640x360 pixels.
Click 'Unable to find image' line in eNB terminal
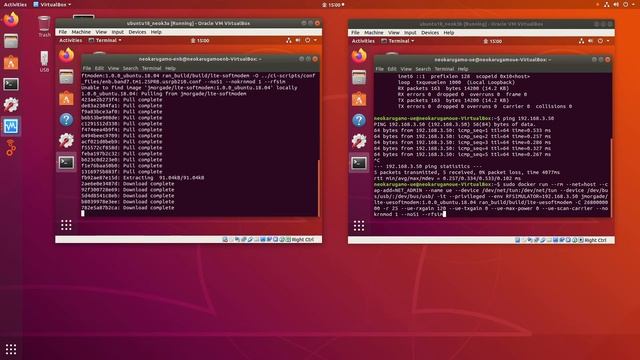point(189,88)
